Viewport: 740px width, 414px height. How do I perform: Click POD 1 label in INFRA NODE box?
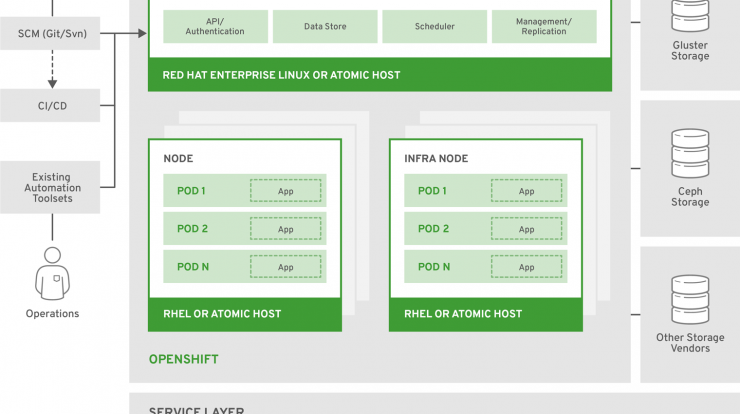[x=432, y=191]
